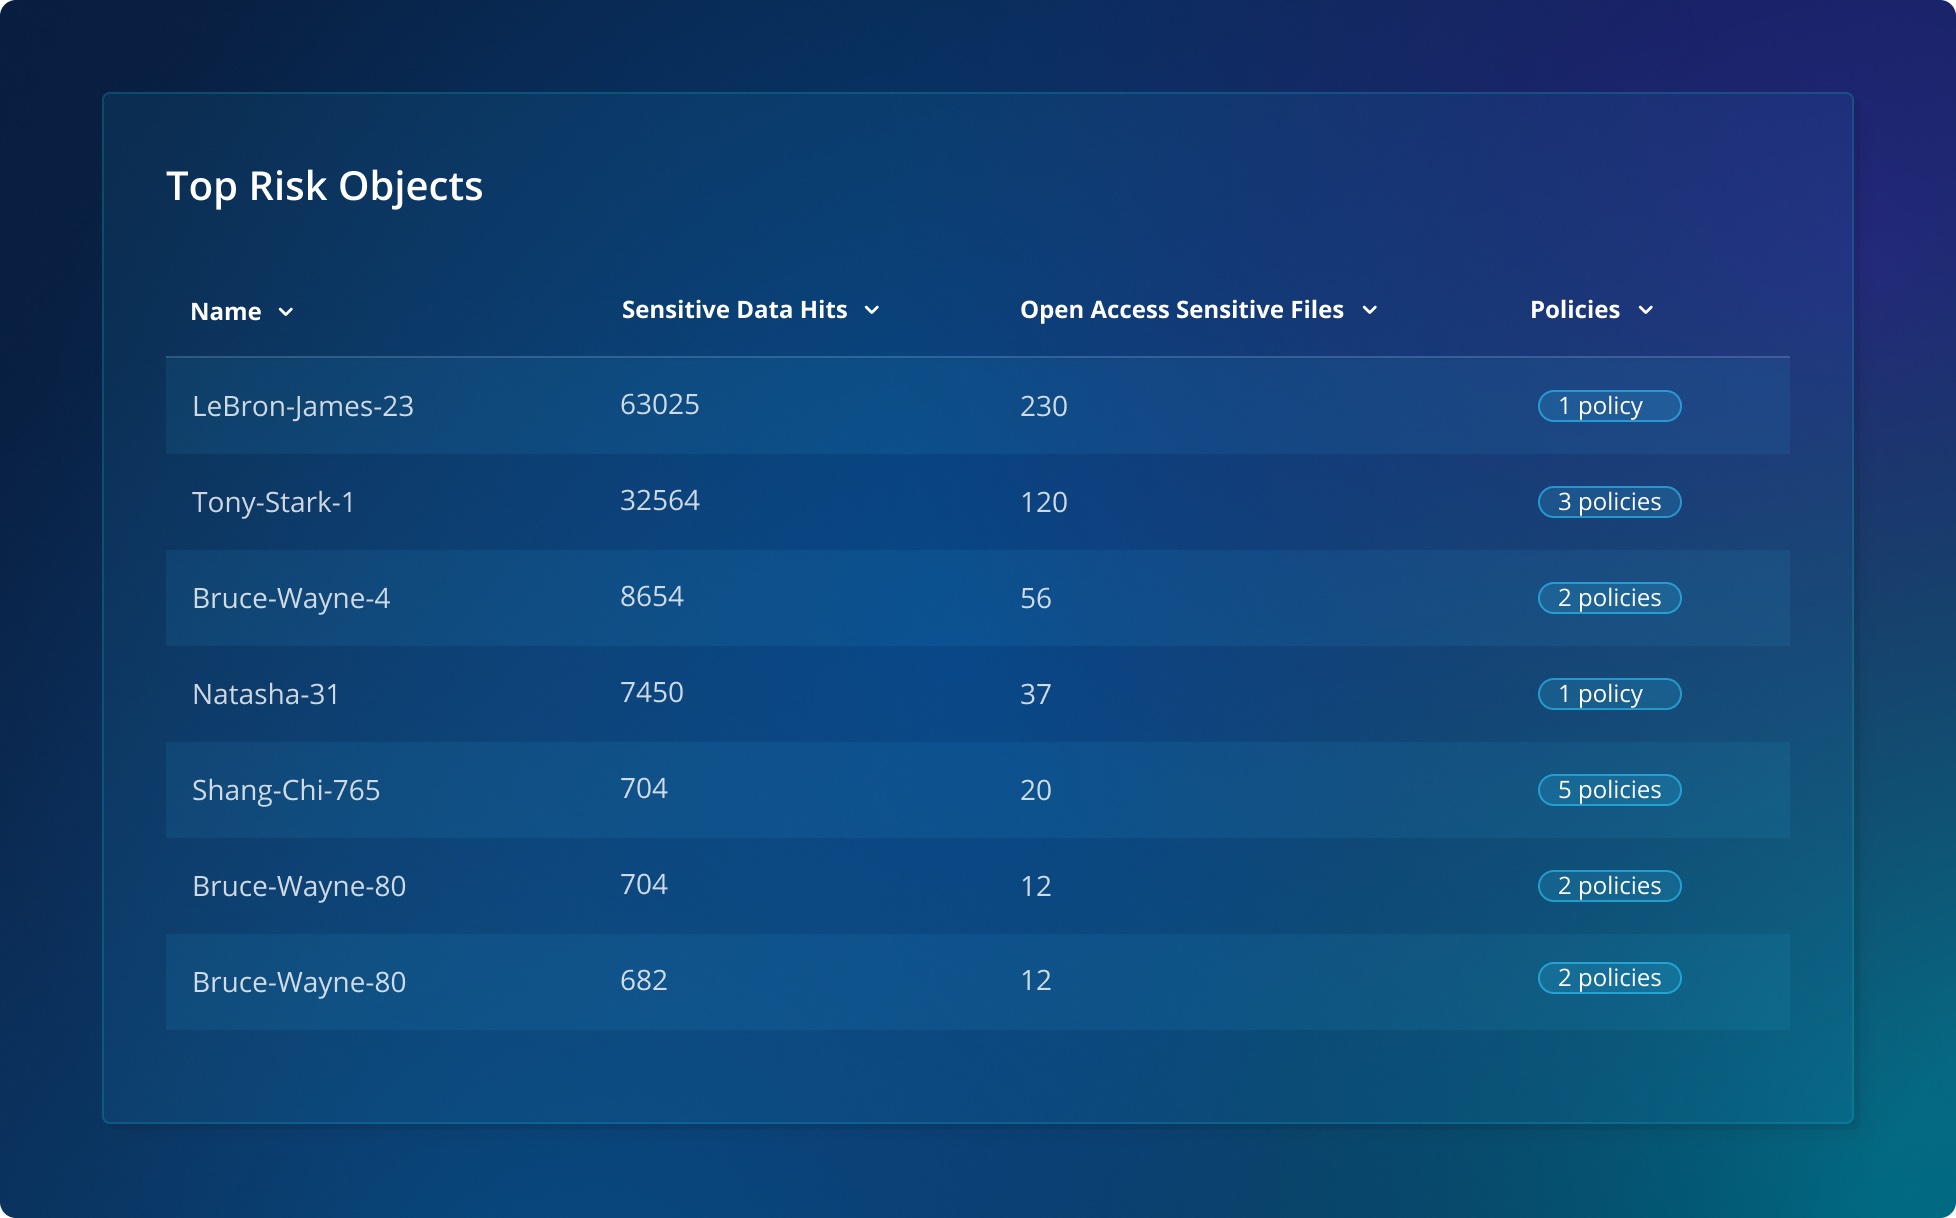Click the 1 policy badge for Natasha-31
The image size is (1956, 1218).
tap(1610, 694)
